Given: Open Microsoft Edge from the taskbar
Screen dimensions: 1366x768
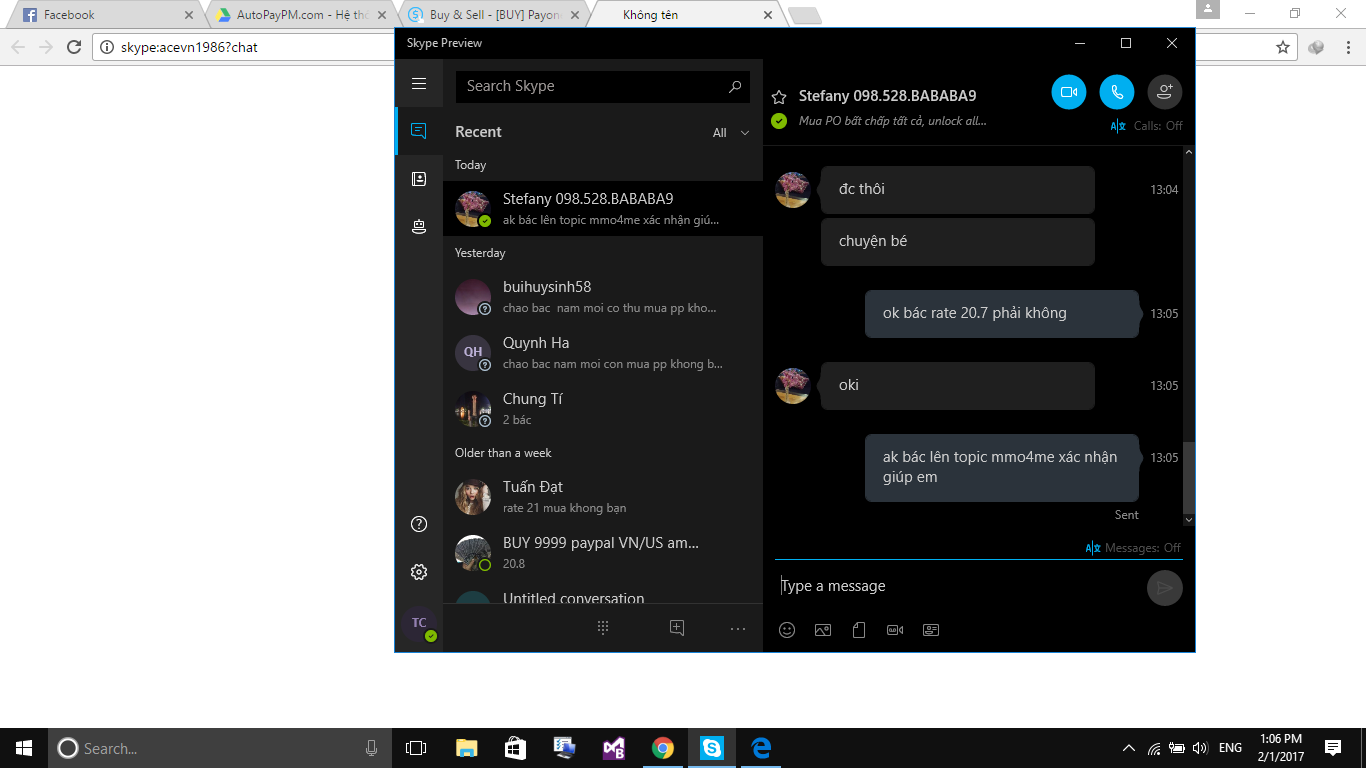Looking at the screenshot, I should 761,748.
